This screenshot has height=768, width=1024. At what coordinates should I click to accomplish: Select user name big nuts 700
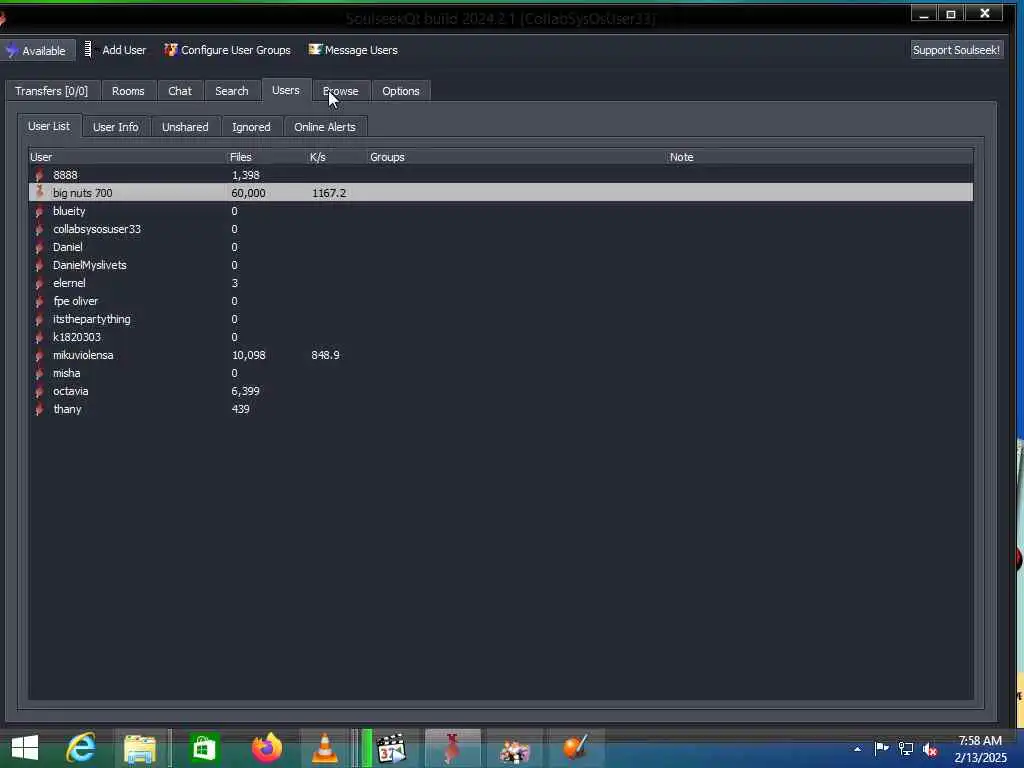82,193
